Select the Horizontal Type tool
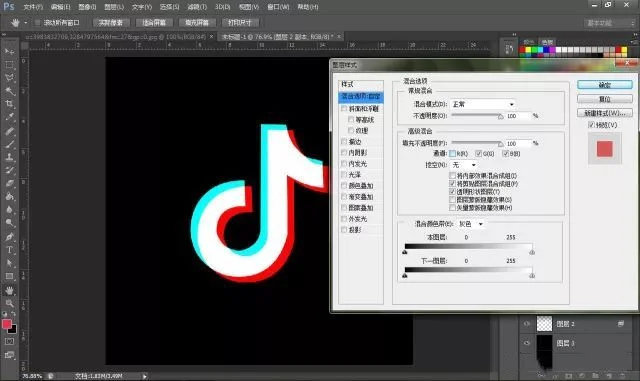Viewport: 640px width, 381px height. (x=9, y=250)
